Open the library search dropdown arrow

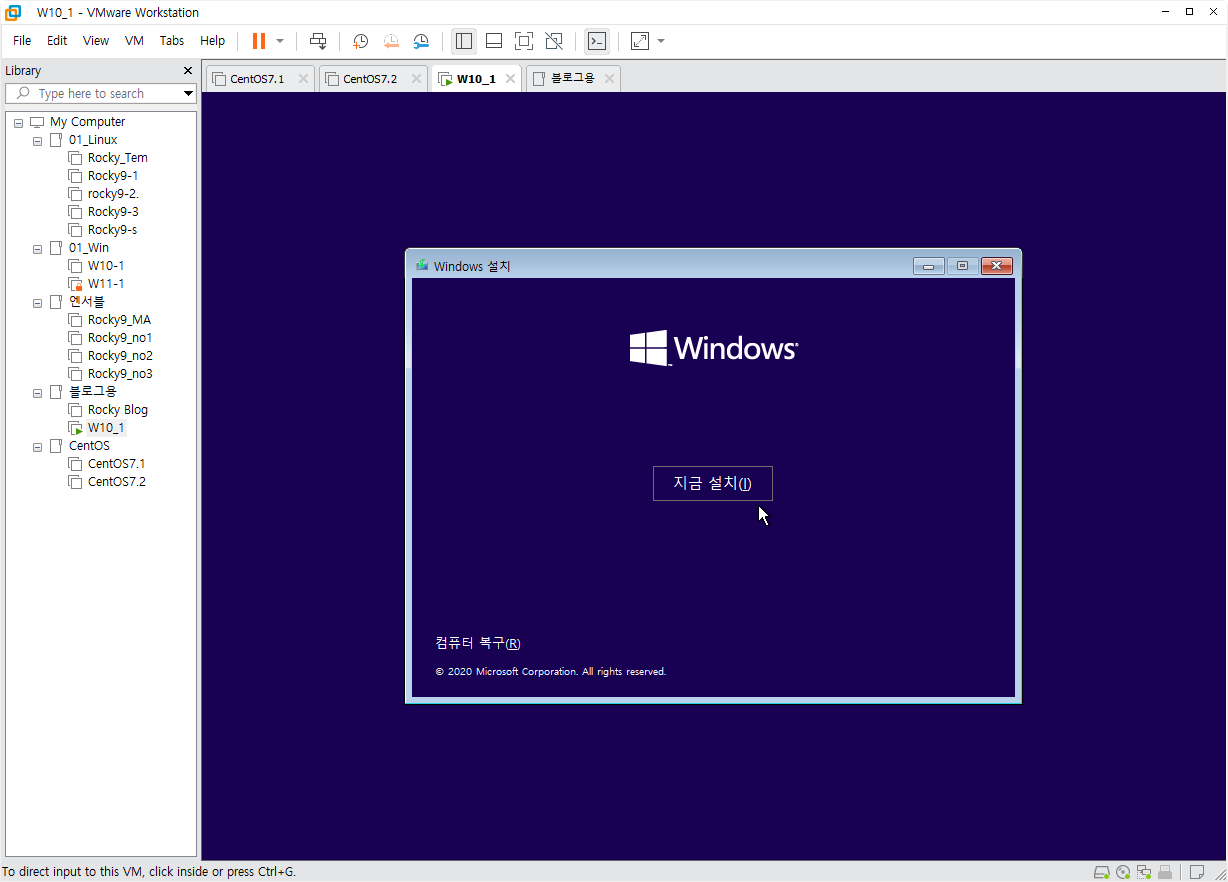[188, 93]
